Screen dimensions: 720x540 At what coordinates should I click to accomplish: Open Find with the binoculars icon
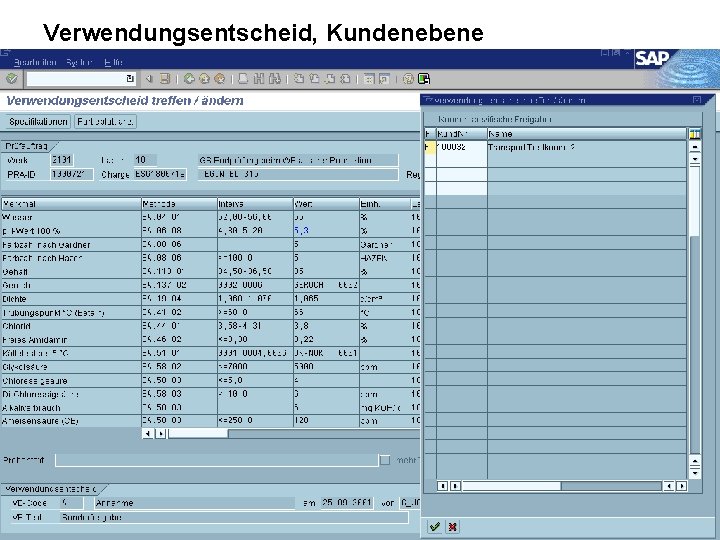[x=259, y=79]
